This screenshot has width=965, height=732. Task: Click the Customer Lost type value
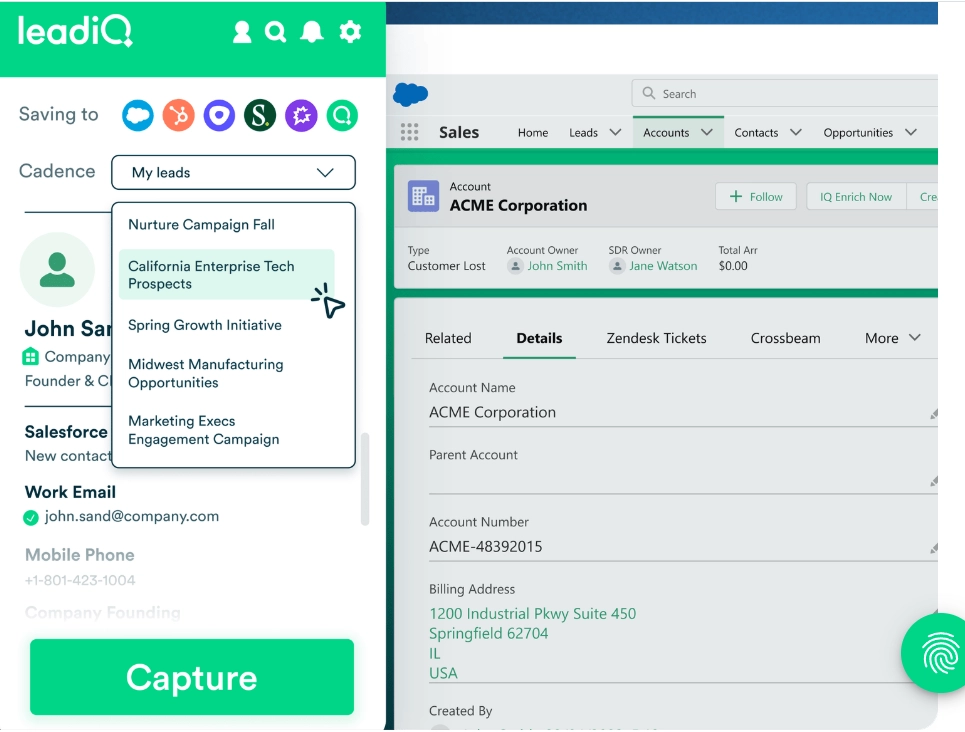(x=446, y=266)
